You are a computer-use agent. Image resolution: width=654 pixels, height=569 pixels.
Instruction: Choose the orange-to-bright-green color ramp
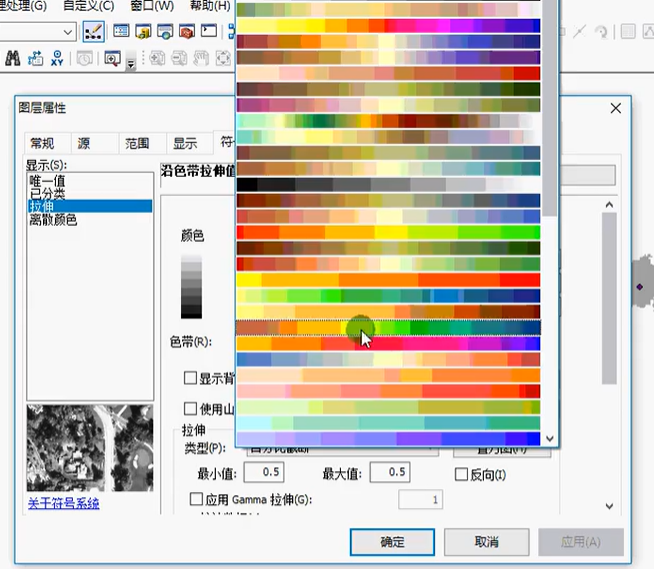[x=388, y=232]
